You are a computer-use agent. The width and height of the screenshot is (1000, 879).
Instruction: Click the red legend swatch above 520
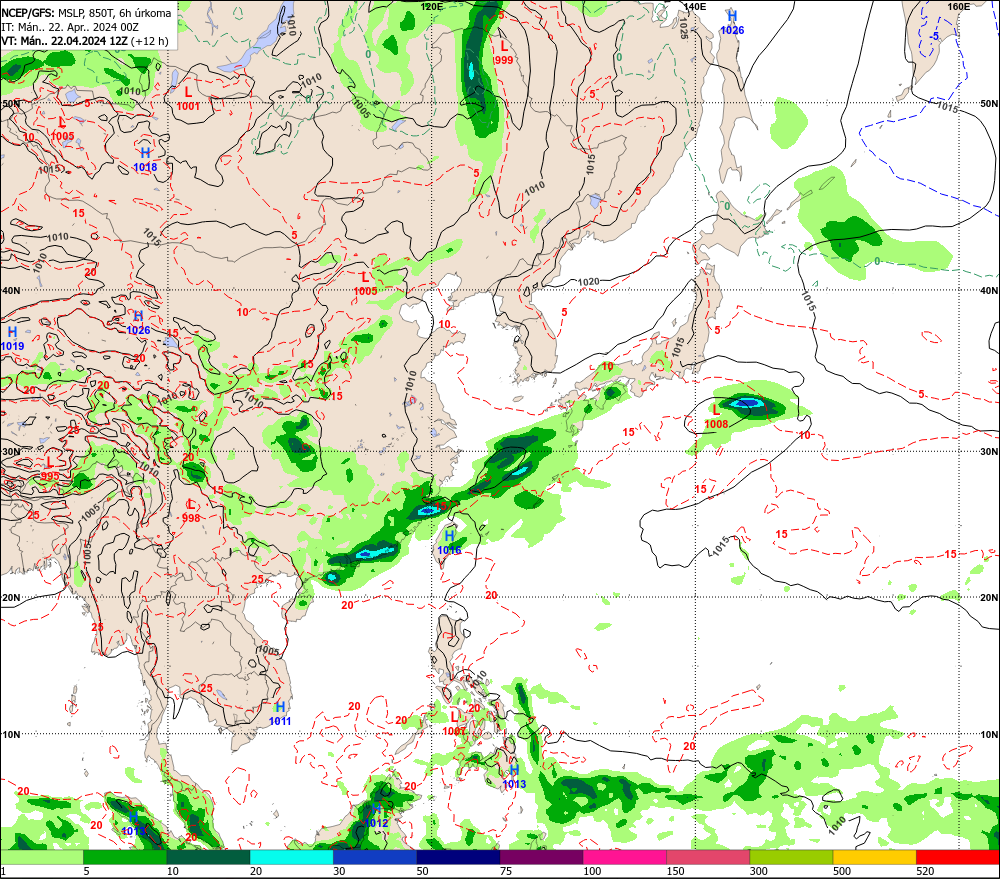point(958,857)
